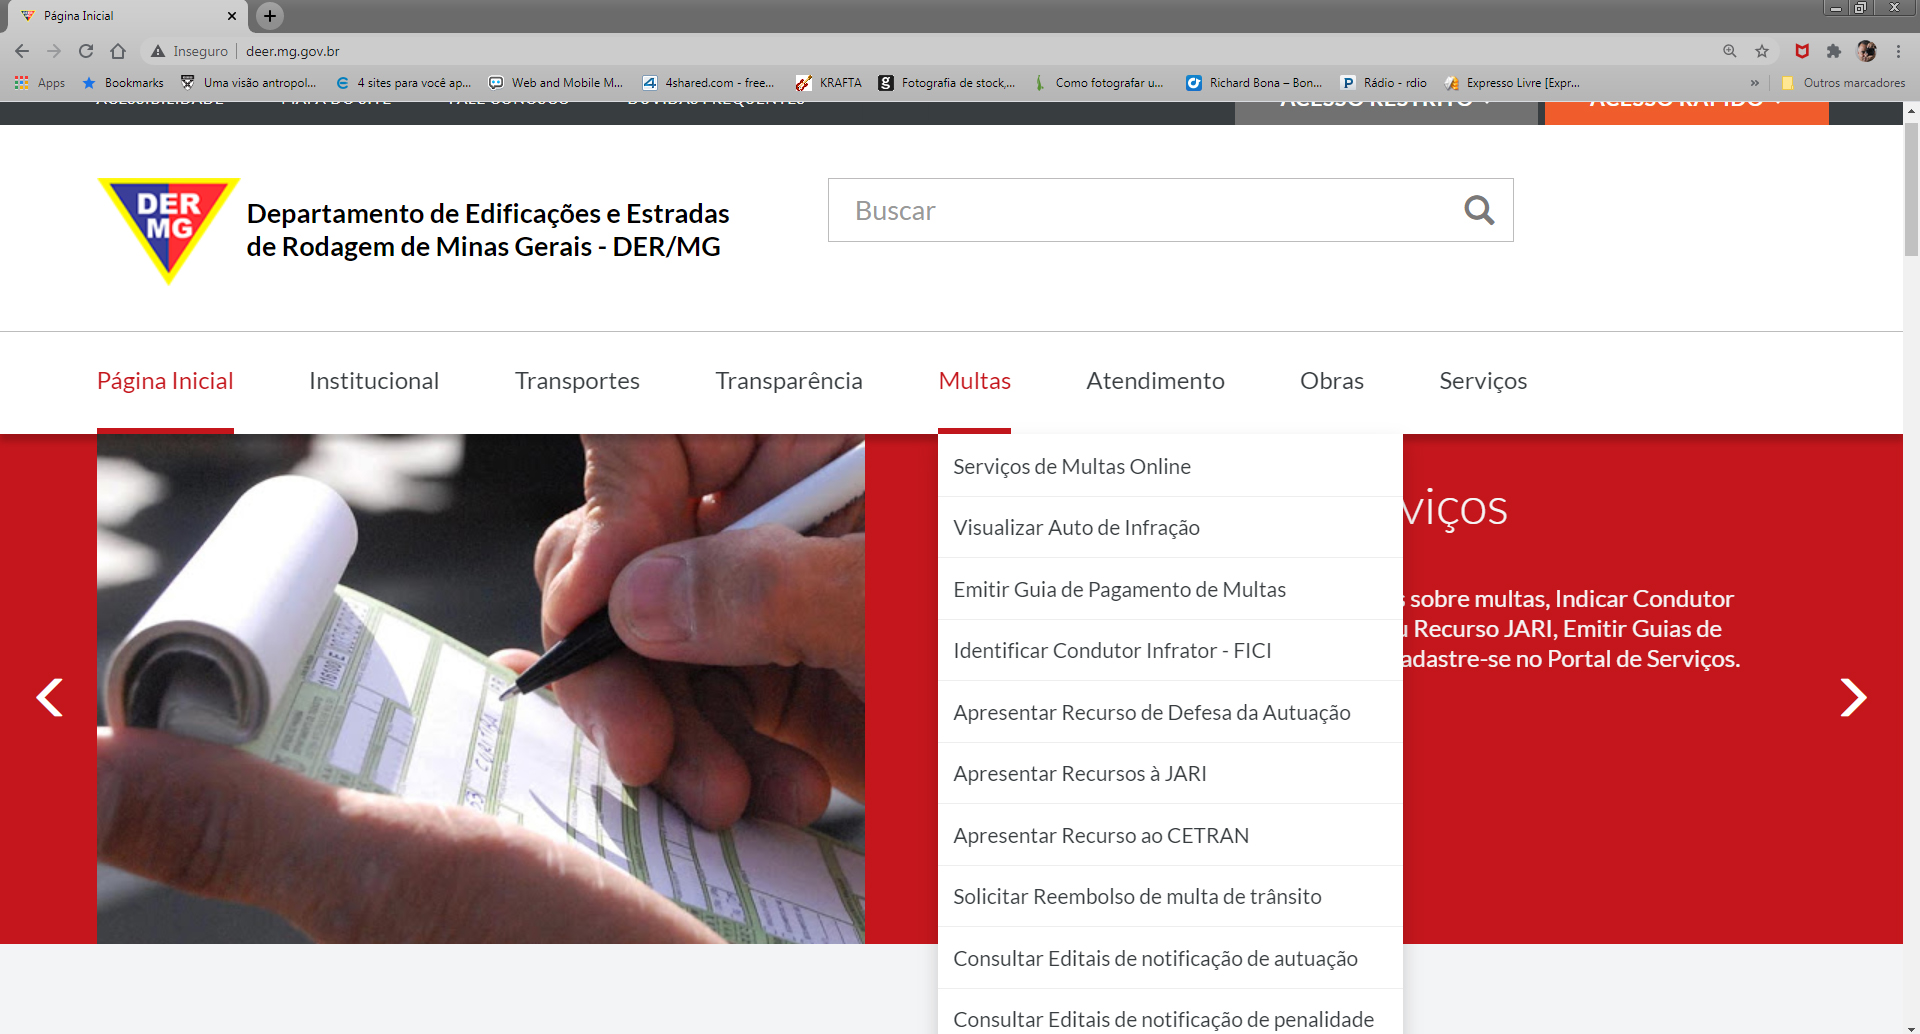
Task: Choose Apresentar Recursos à JARI
Action: point(1079,774)
